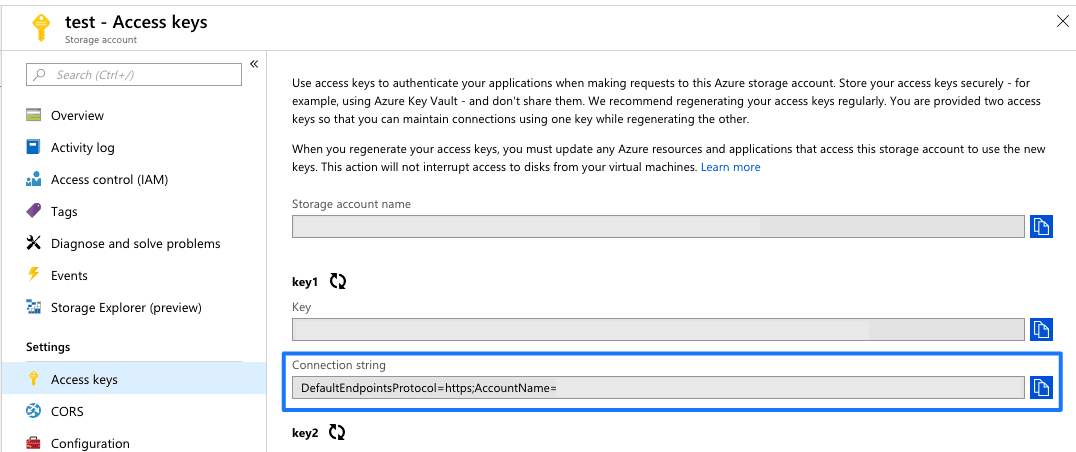This screenshot has width=1076, height=452.
Task: Go to Configuration settings
Action: click(x=90, y=443)
